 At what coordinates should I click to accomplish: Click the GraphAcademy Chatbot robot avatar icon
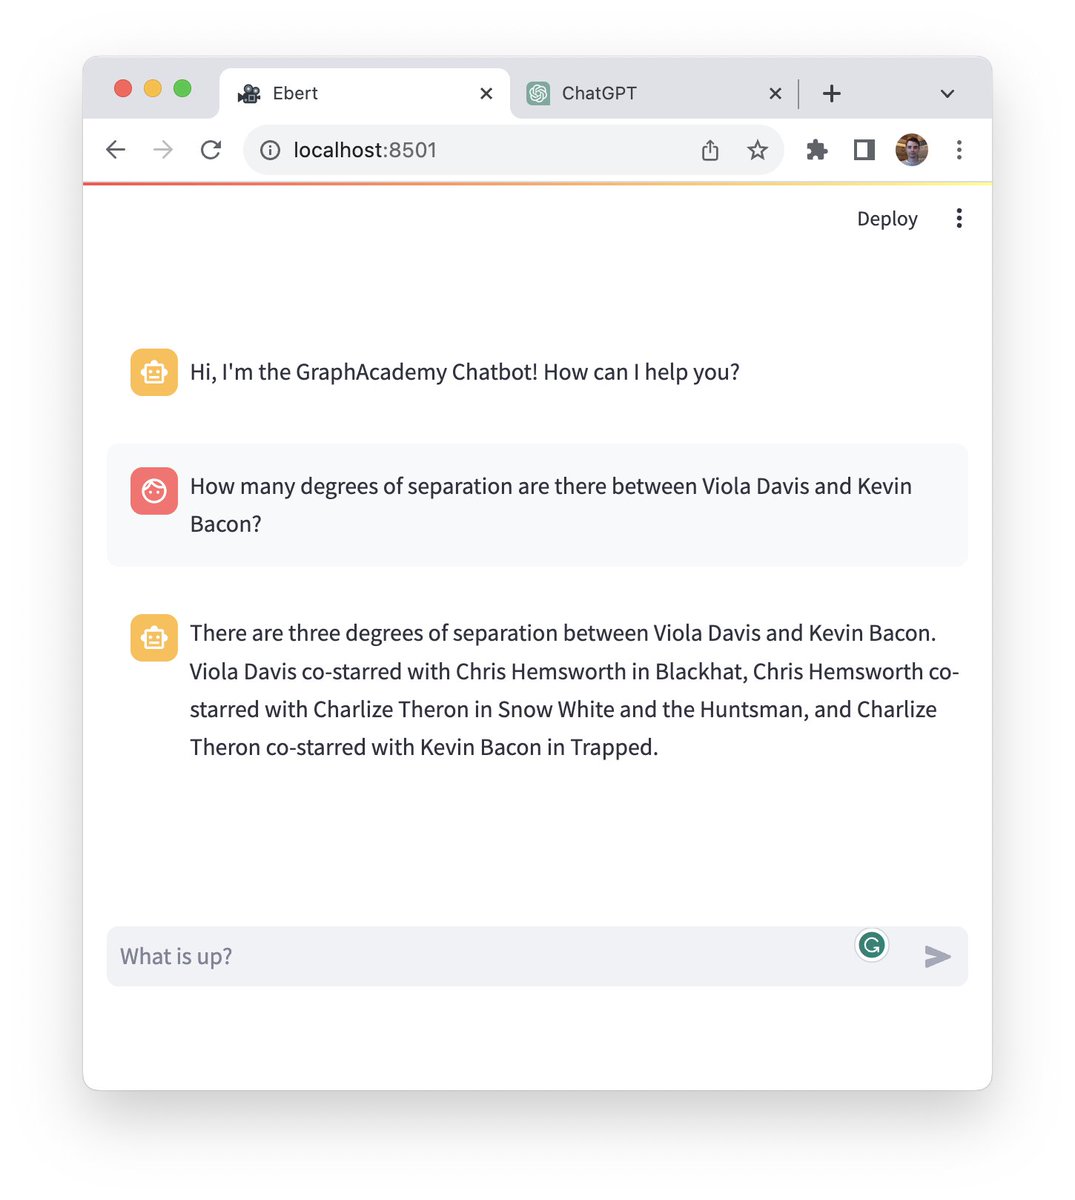pyautogui.click(x=153, y=371)
